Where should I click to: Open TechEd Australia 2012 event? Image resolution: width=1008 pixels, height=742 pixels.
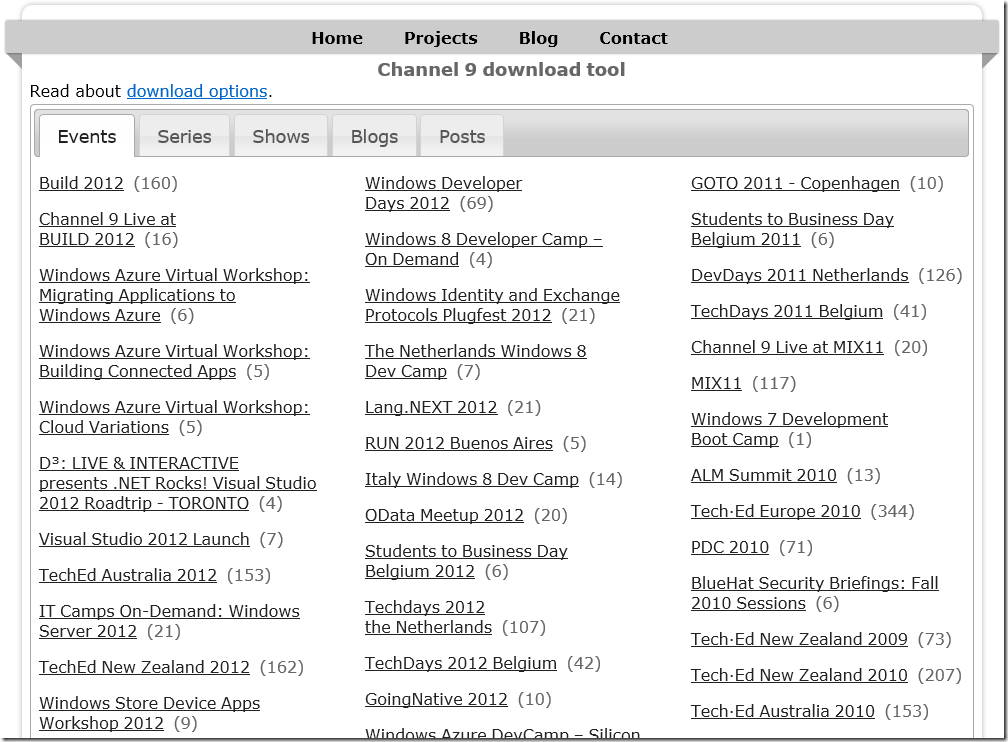[x=128, y=575]
